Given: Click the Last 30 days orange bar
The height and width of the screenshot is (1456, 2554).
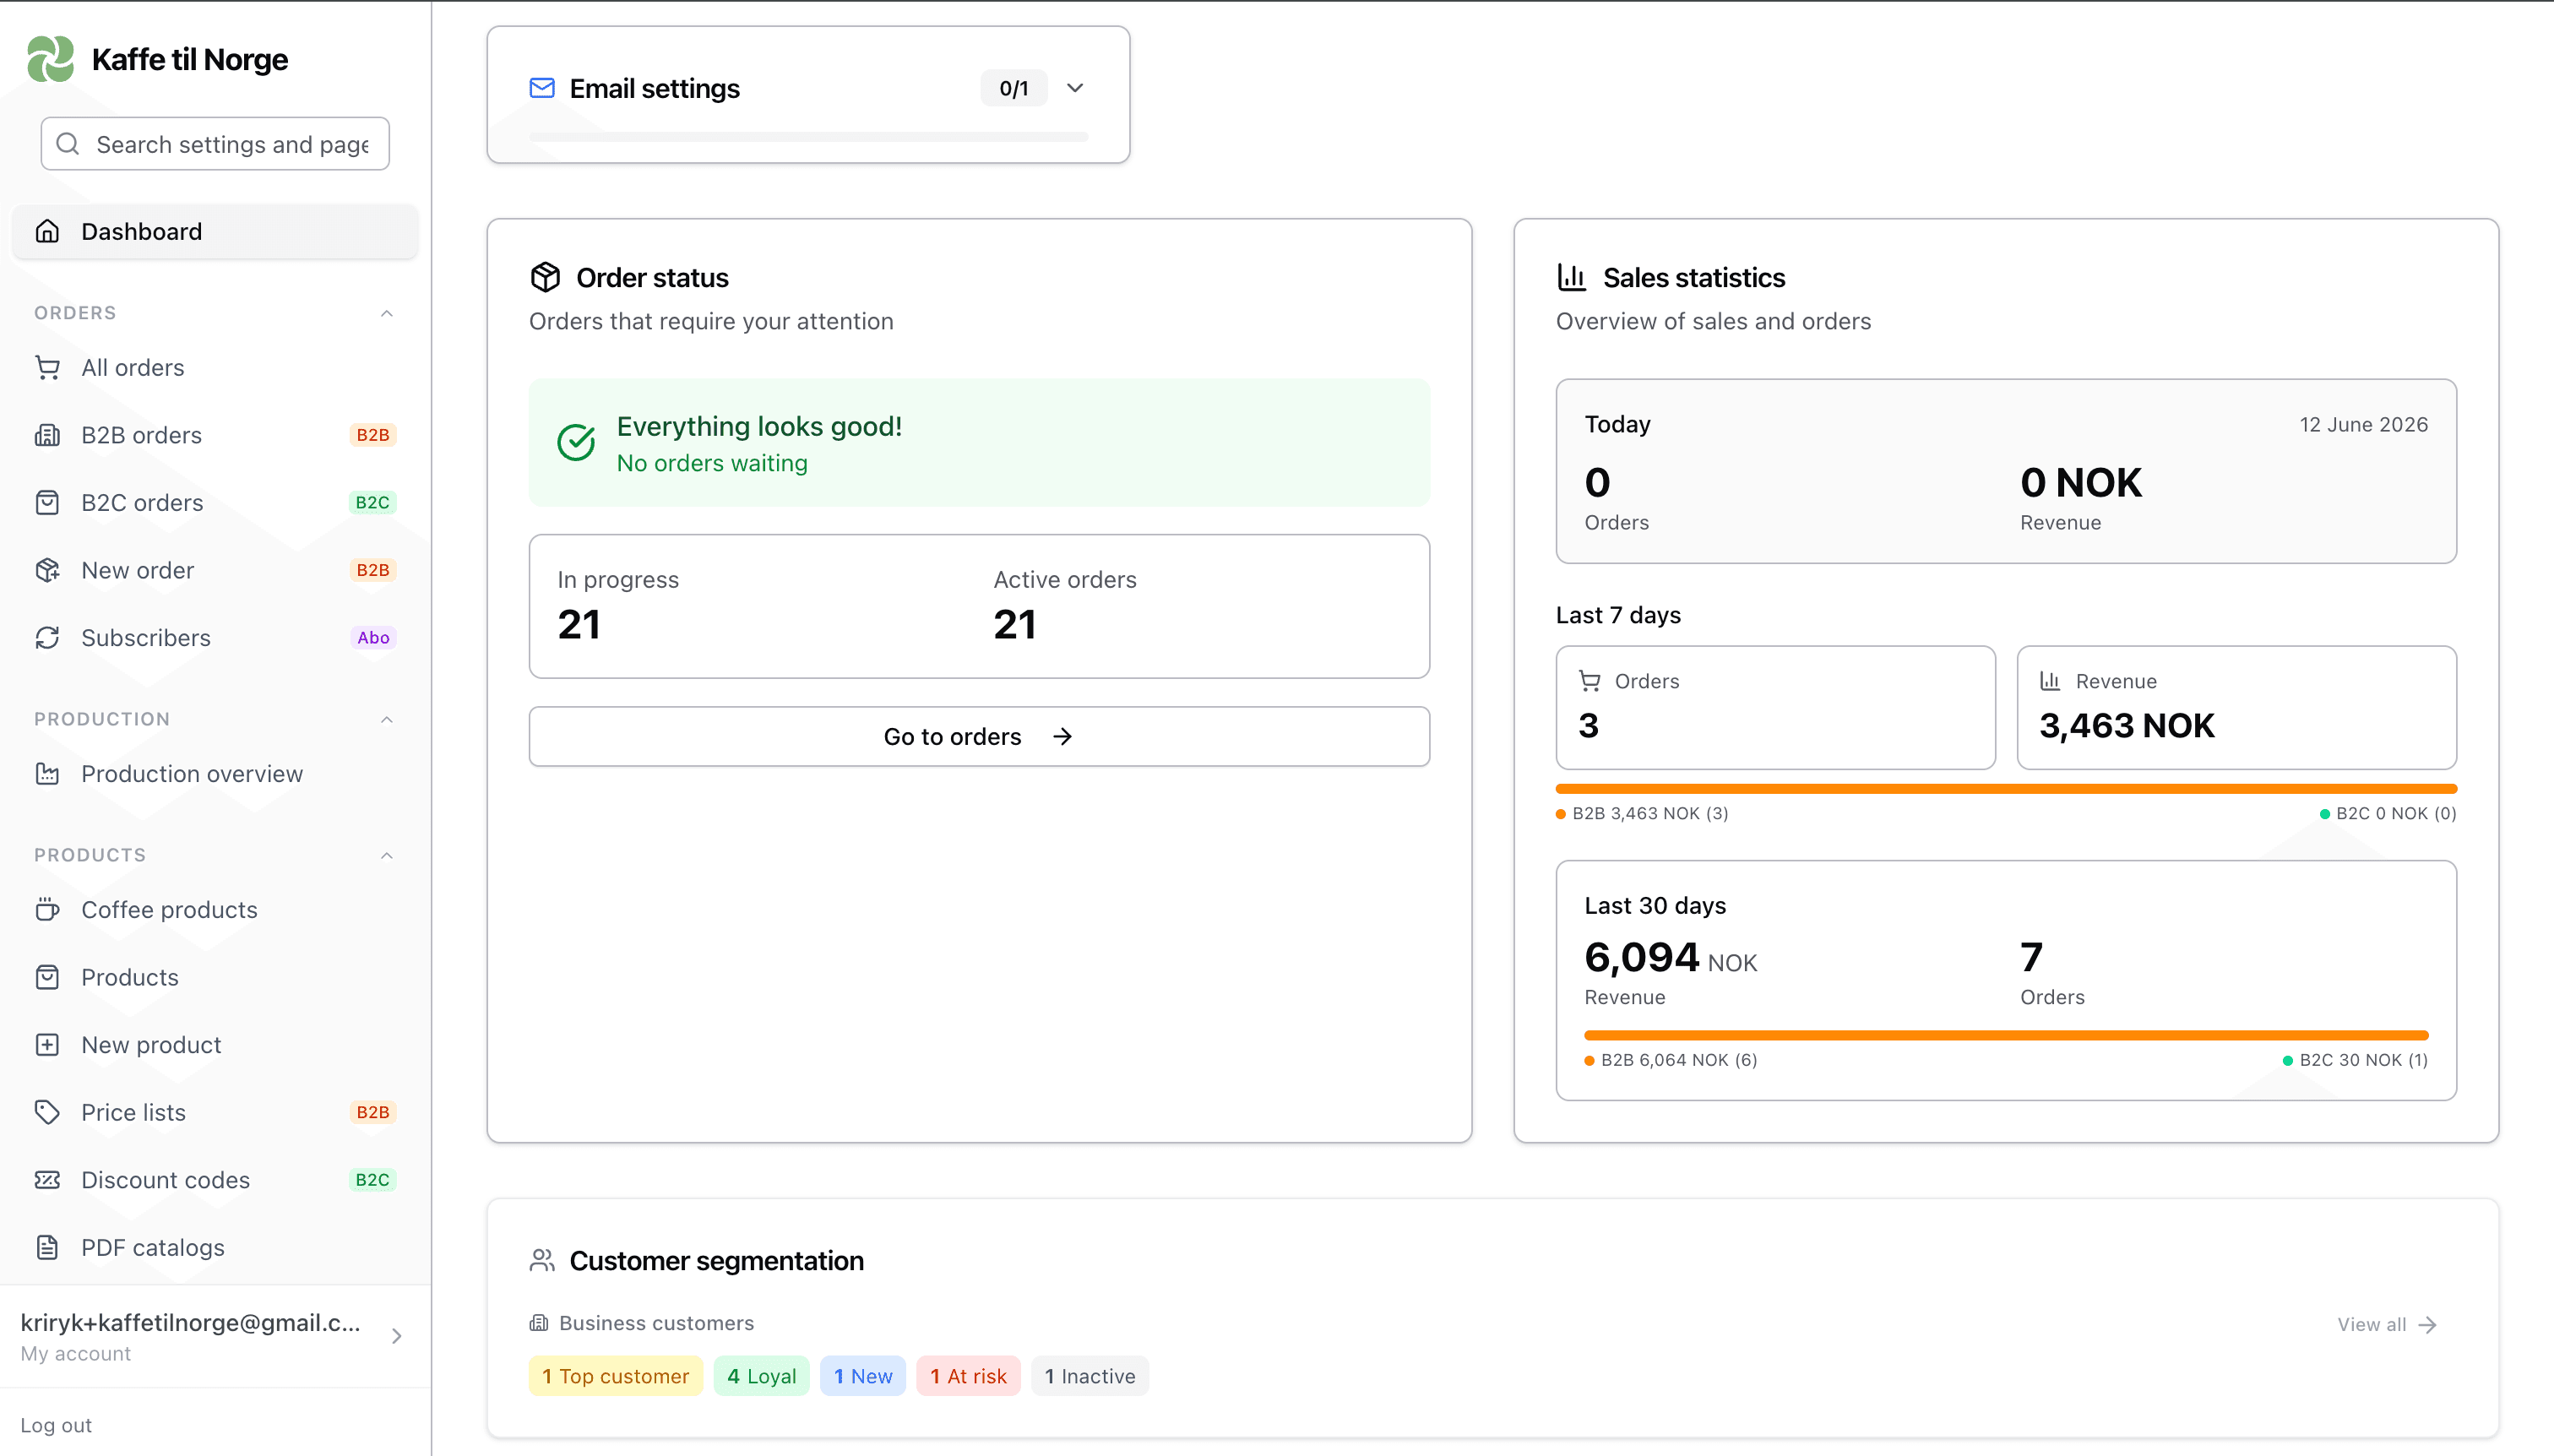Looking at the screenshot, I should [2006, 1035].
